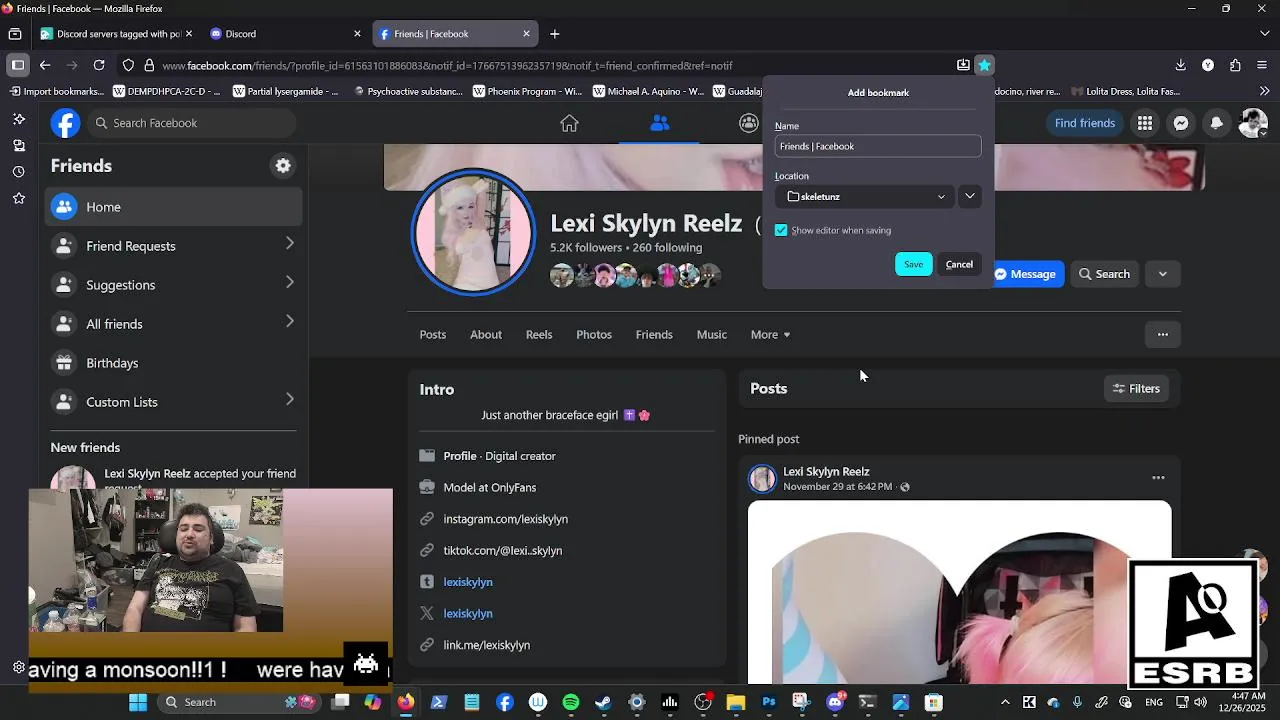Click the Windows Start button
The height and width of the screenshot is (720, 1280).
pos(138,702)
